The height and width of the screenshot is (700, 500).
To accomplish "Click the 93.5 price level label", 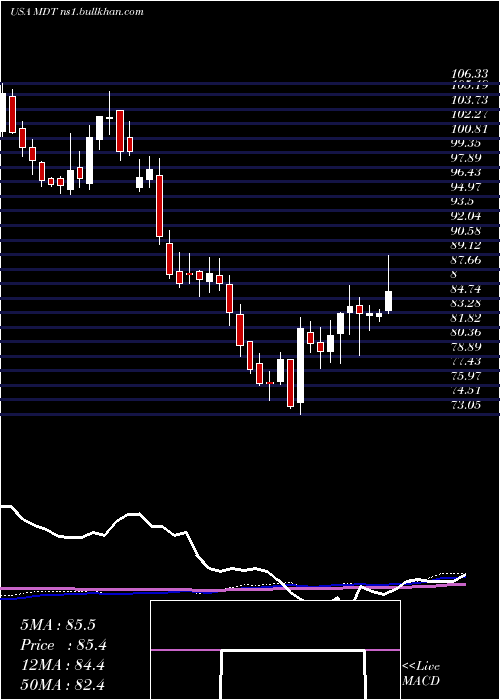I will click(x=462, y=202).
